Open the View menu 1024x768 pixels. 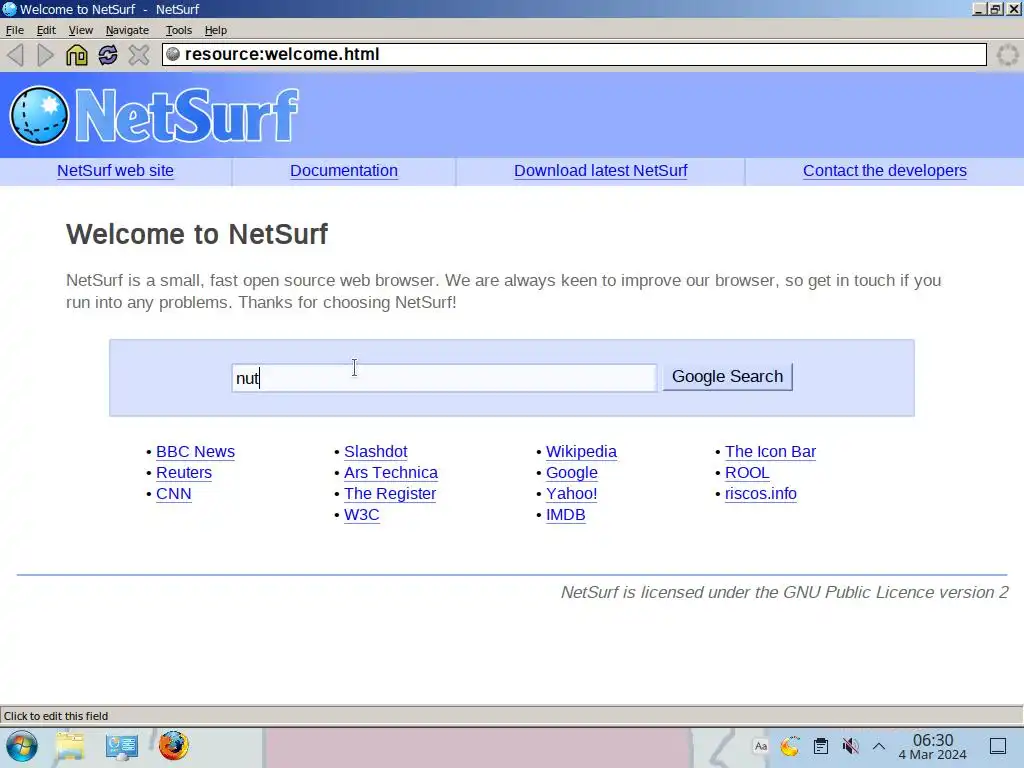tap(80, 30)
